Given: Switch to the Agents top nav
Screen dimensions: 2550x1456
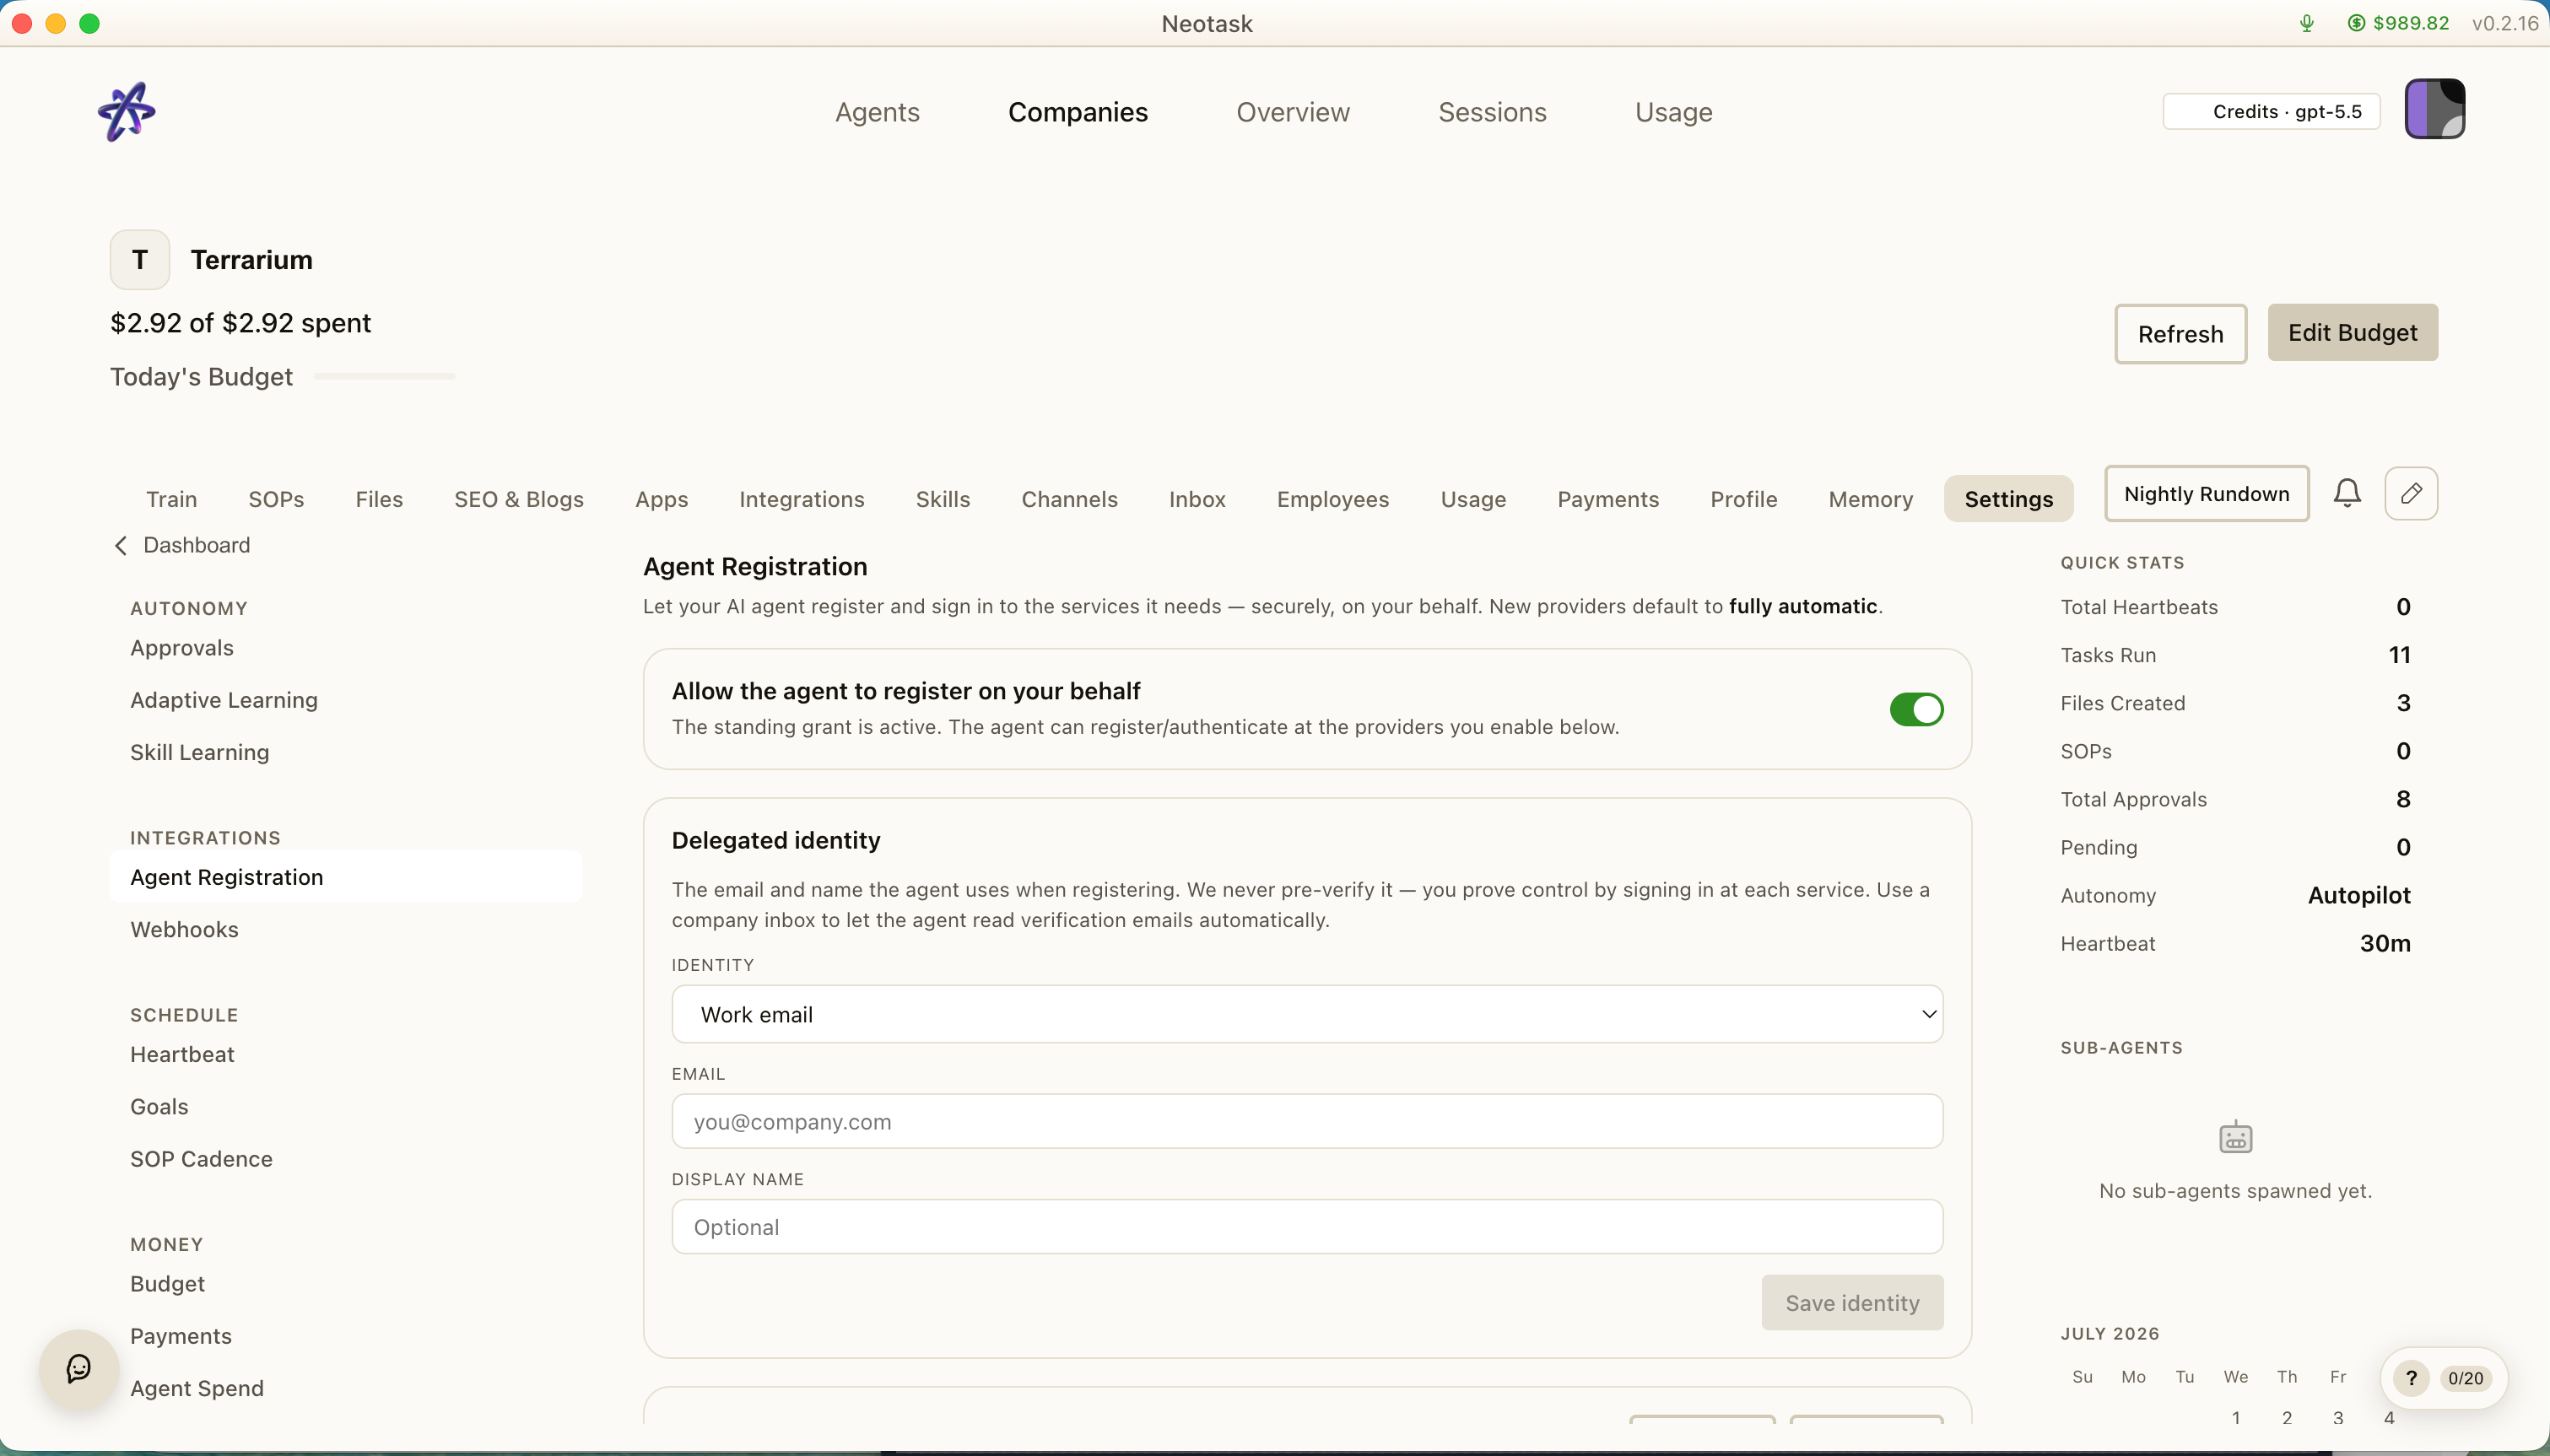Looking at the screenshot, I should 877,112.
